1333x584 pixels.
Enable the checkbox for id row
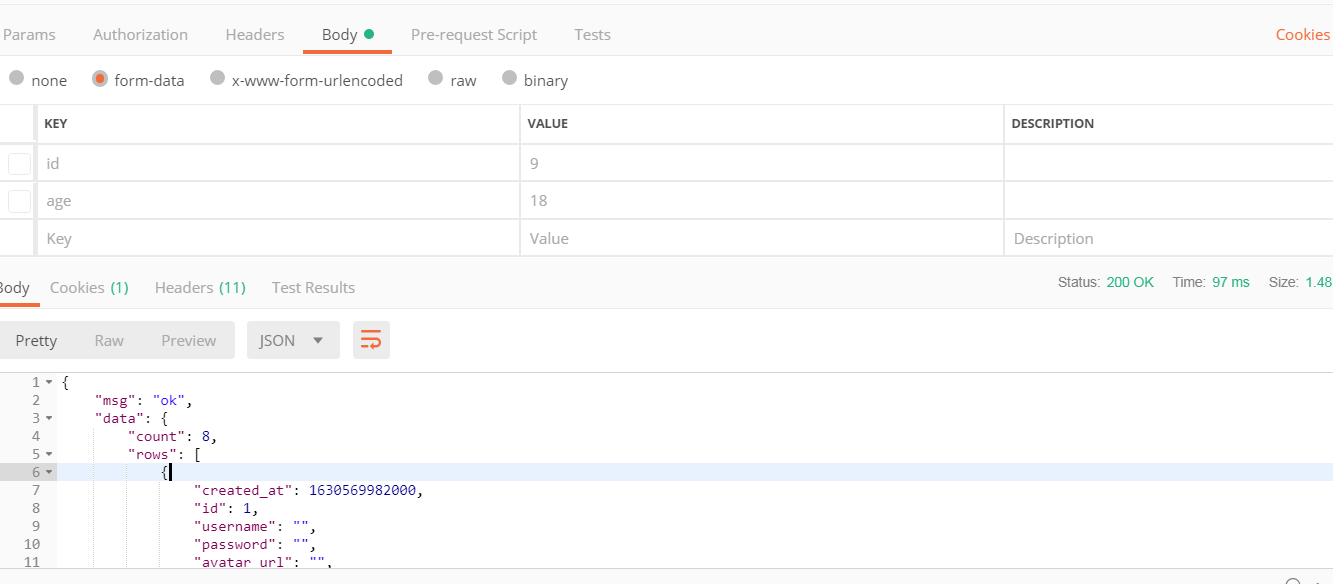20,163
